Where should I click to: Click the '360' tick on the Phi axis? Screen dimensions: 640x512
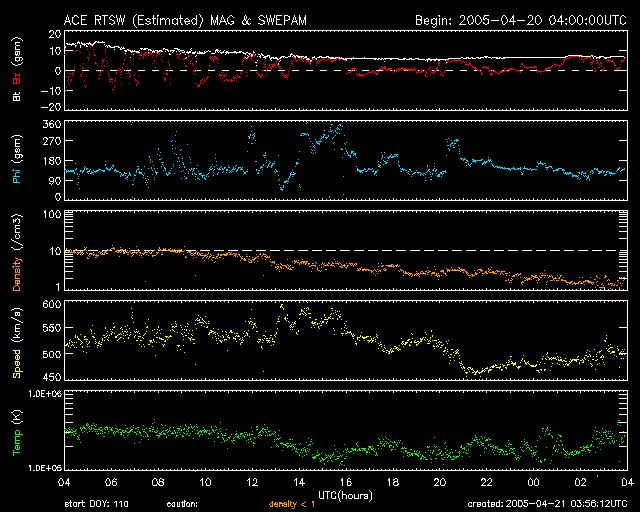52,124
